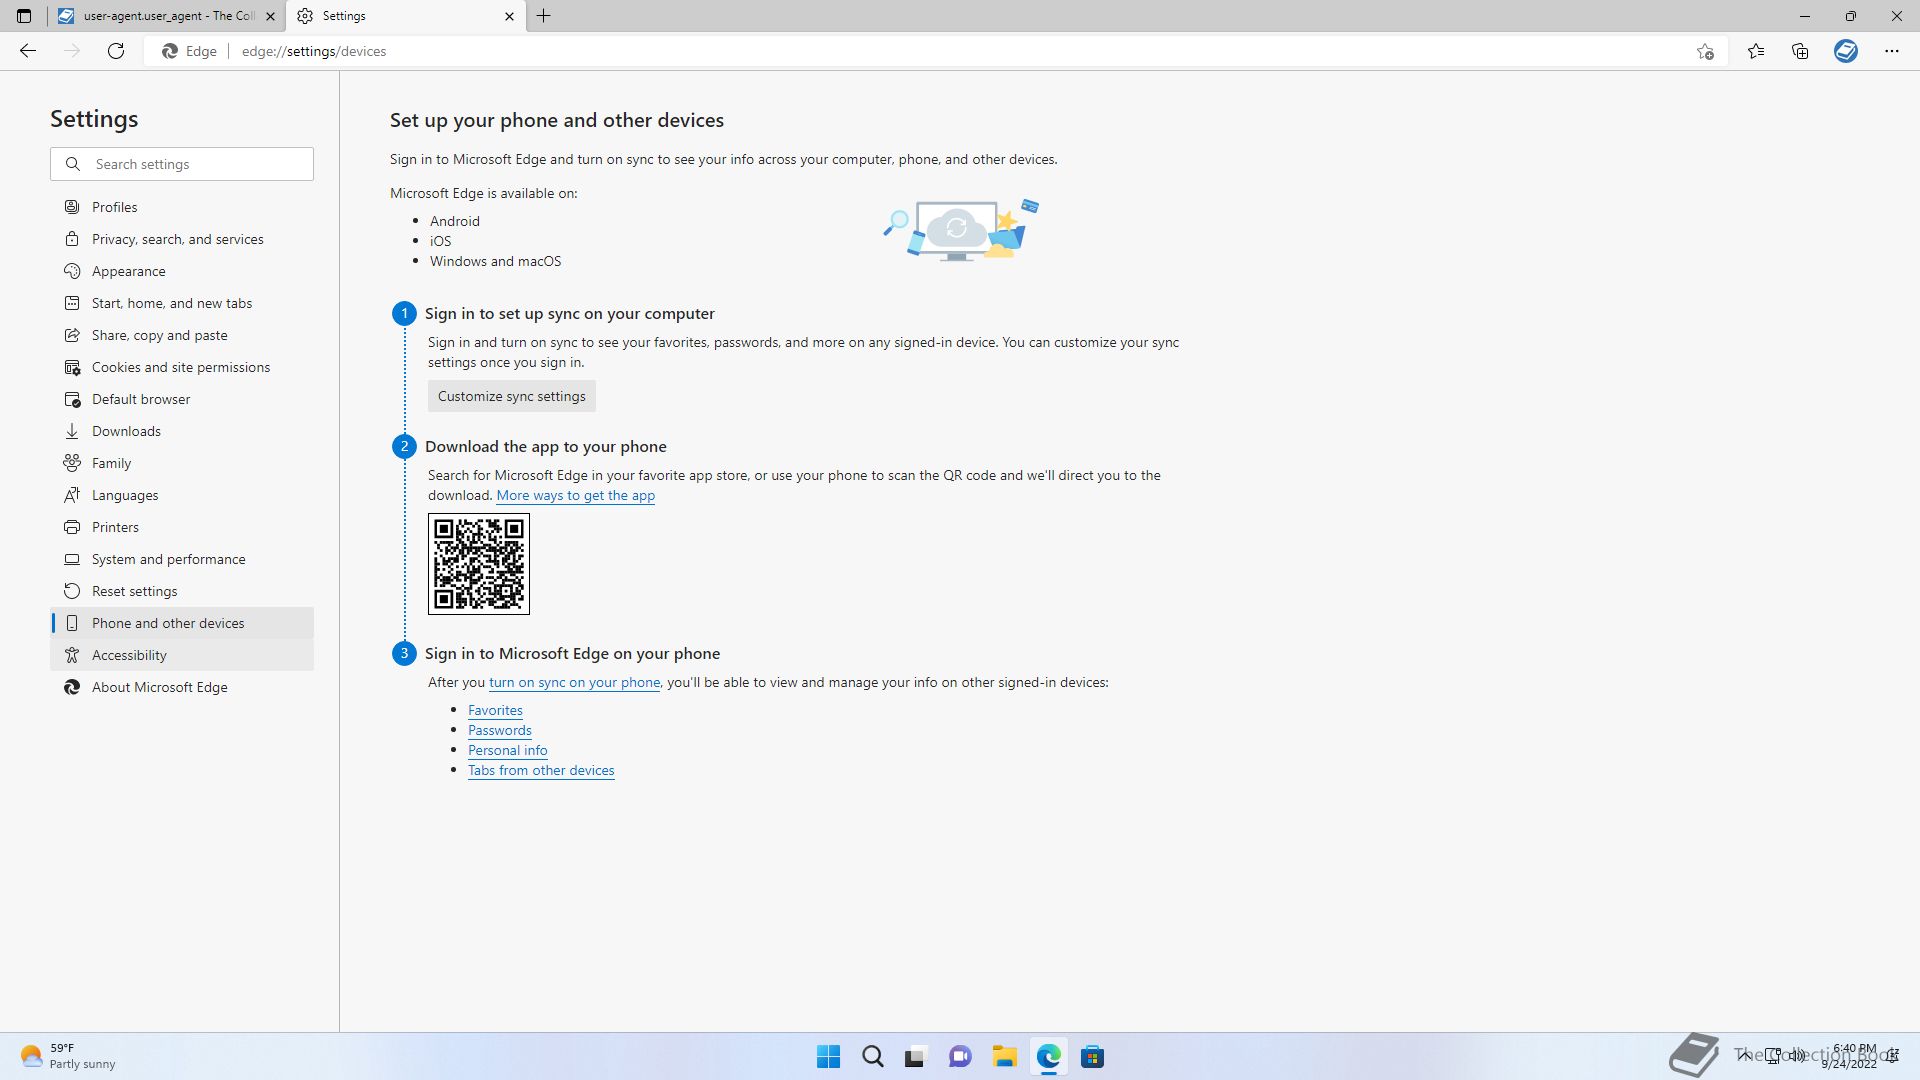Go to Reset settings

click(x=182, y=591)
